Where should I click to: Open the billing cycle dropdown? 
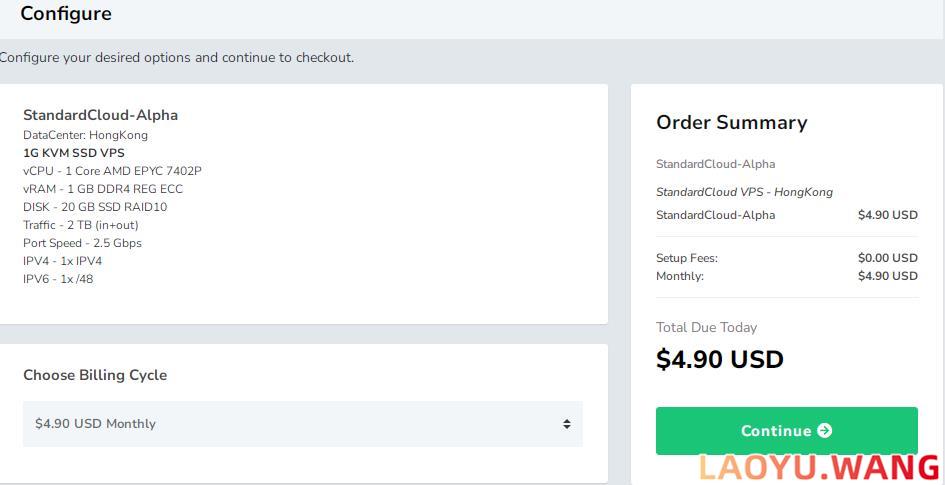click(x=300, y=424)
